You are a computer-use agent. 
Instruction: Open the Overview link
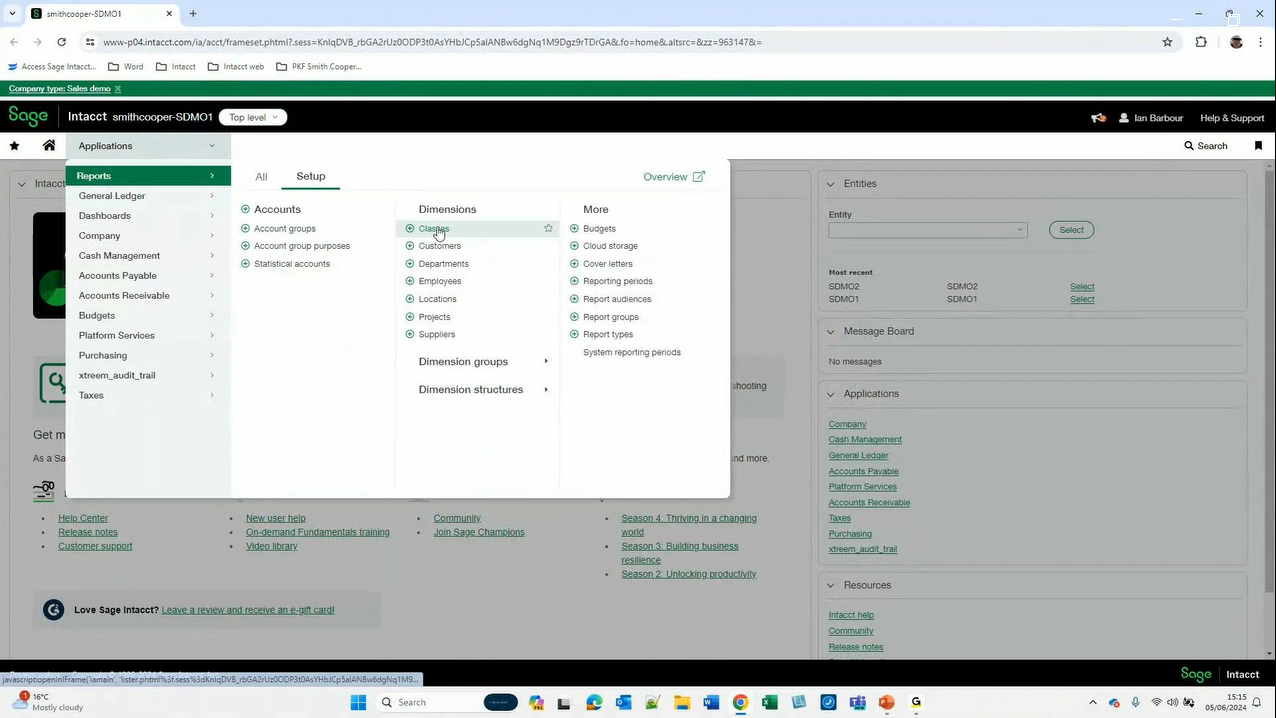[x=665, y=177]
